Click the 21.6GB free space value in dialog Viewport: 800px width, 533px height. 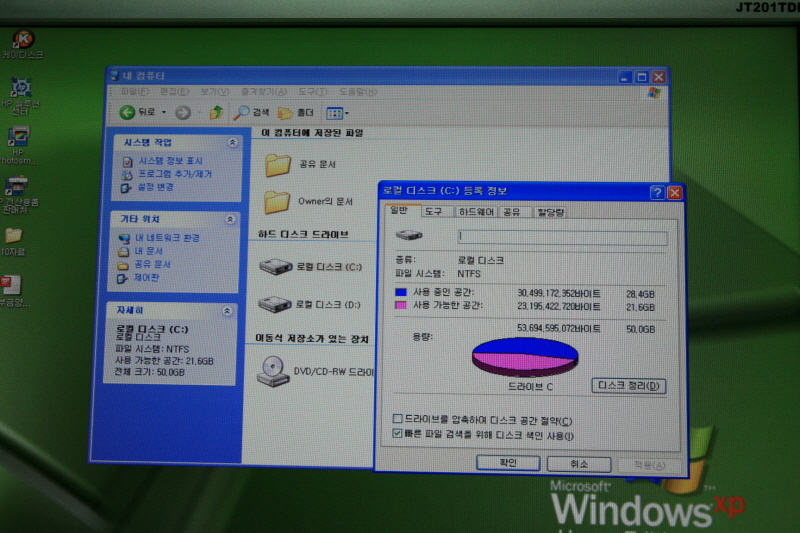[640, 307]
